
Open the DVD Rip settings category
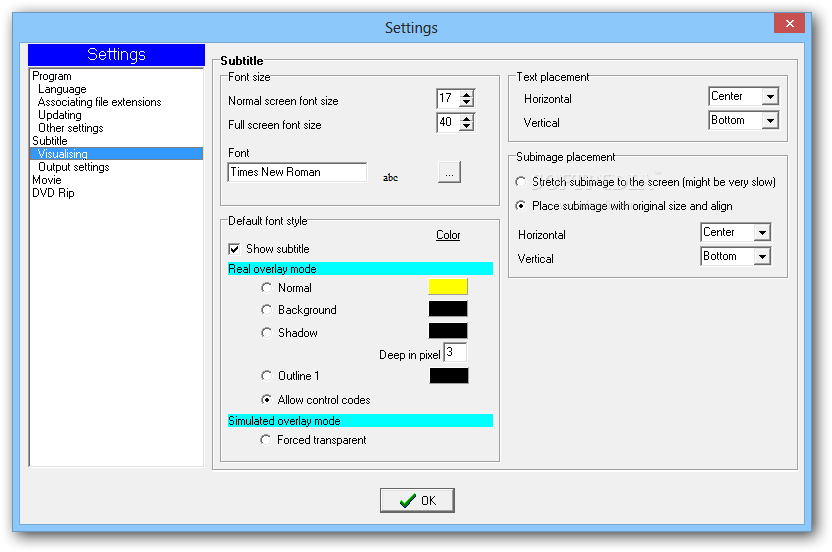pos(53,193)
